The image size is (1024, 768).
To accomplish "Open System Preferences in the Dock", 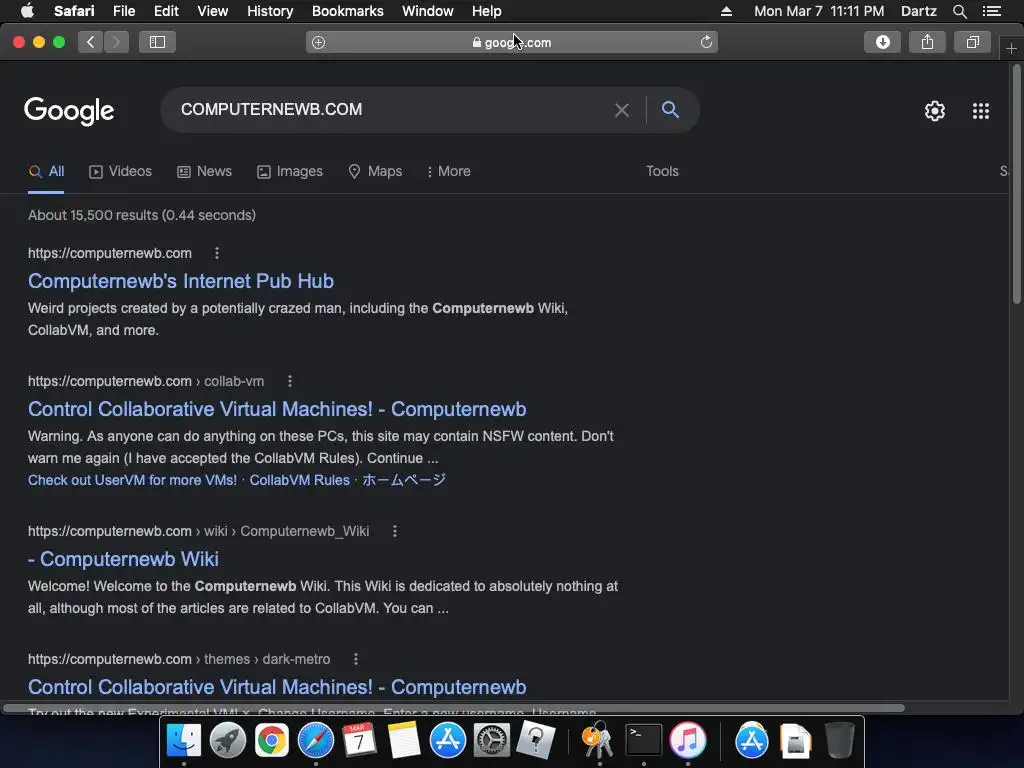I will [491, 740].
